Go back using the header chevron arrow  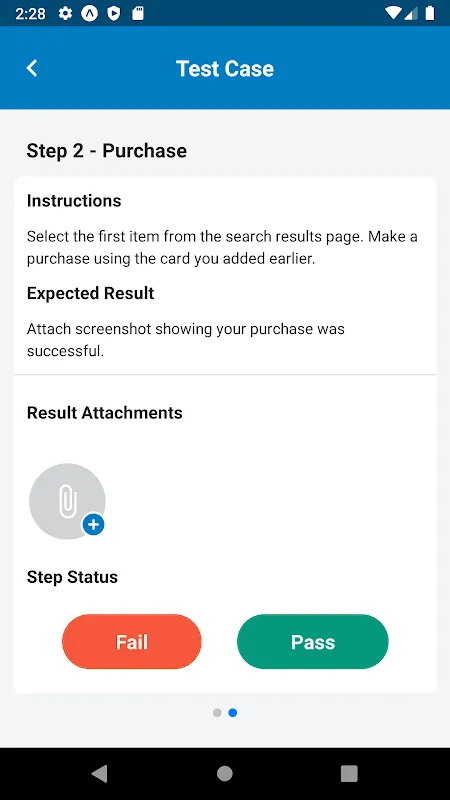pyautogui.click(x=32, y=68)
